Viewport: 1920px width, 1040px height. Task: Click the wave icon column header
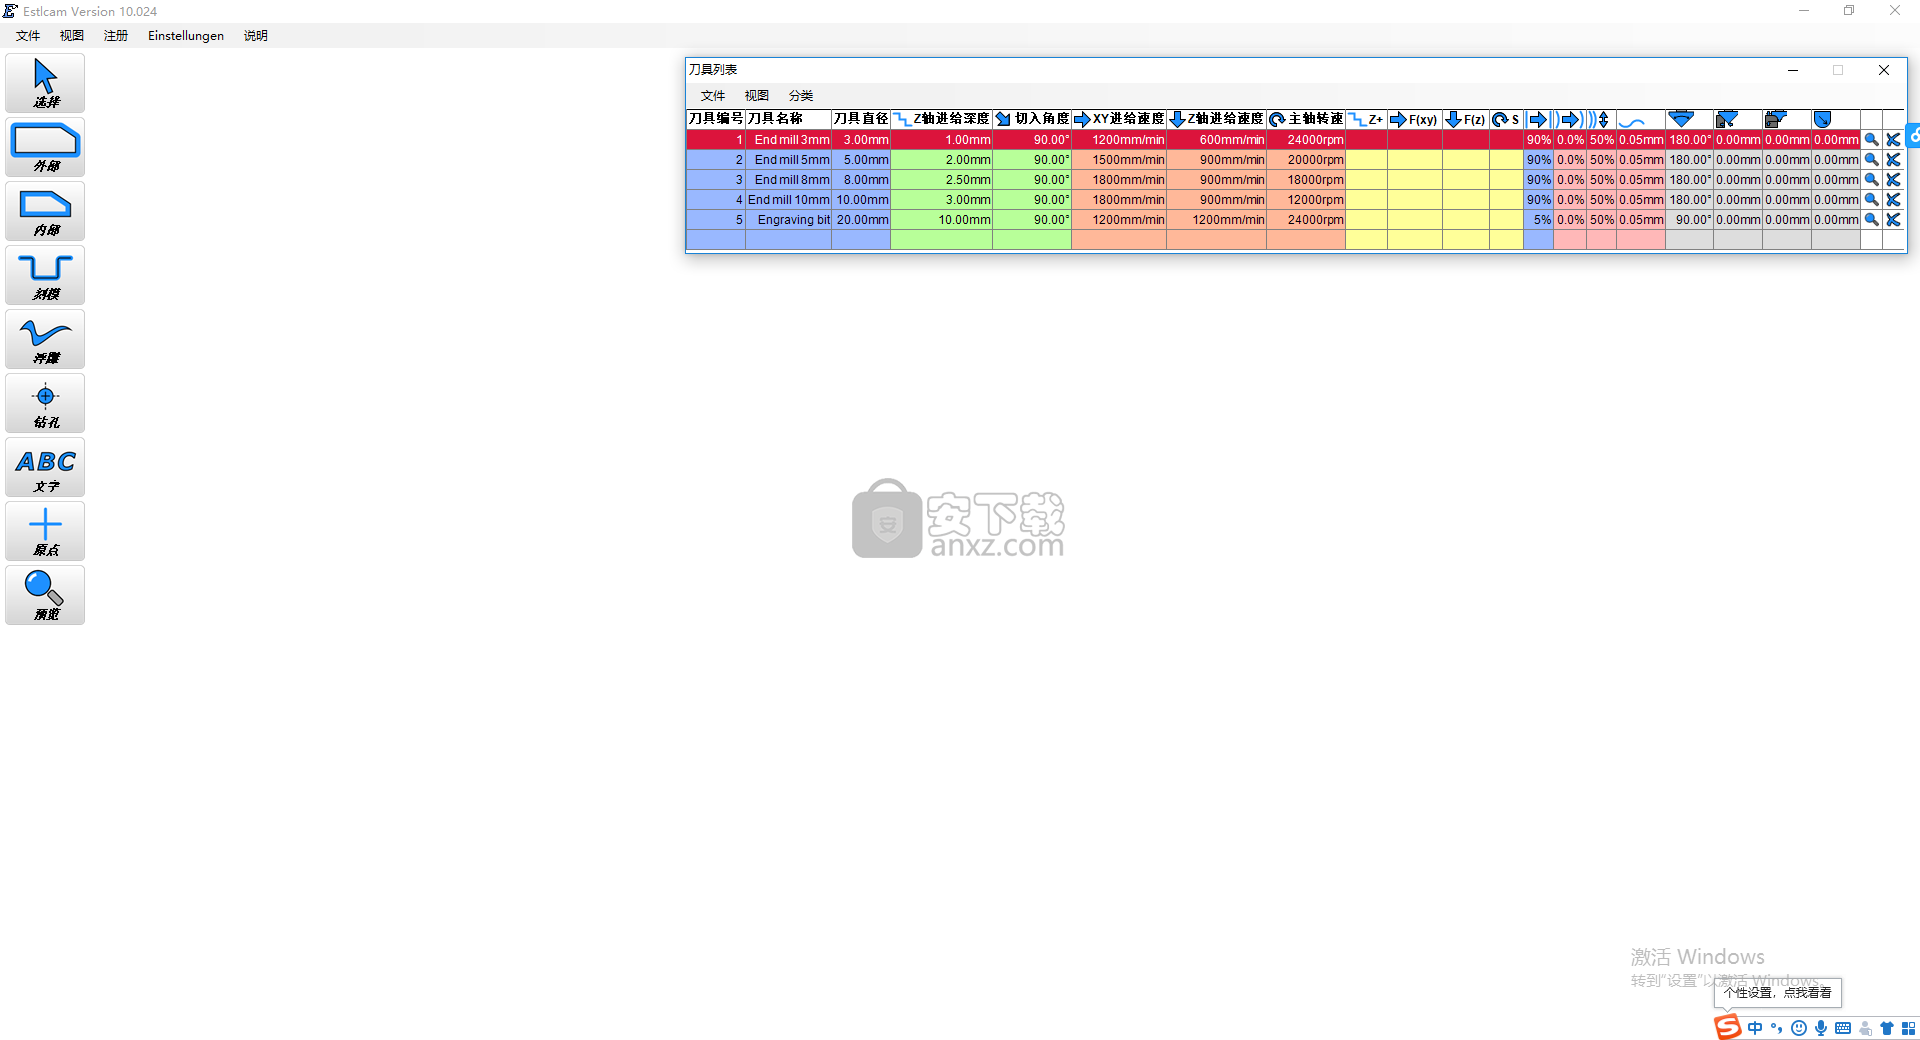tap(1641, 119)
